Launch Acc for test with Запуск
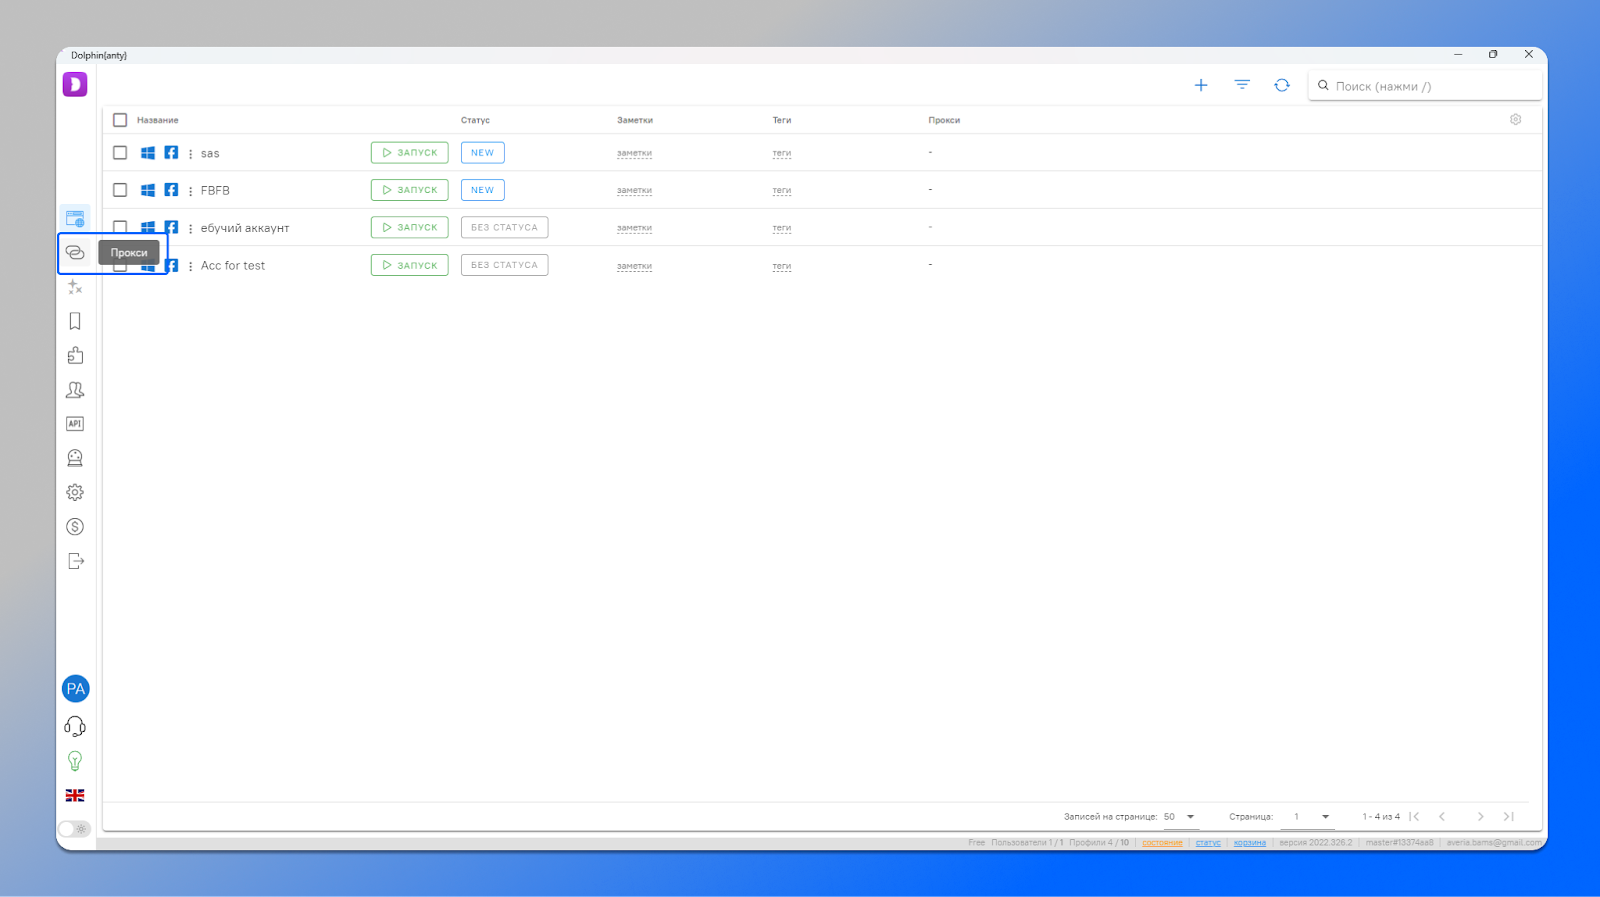This screenshot has height=897, width=1600. point(410,265)
